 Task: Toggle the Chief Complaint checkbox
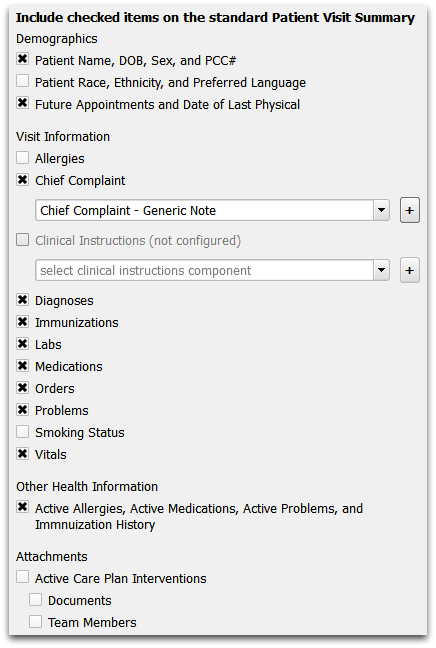click(23, 180)
